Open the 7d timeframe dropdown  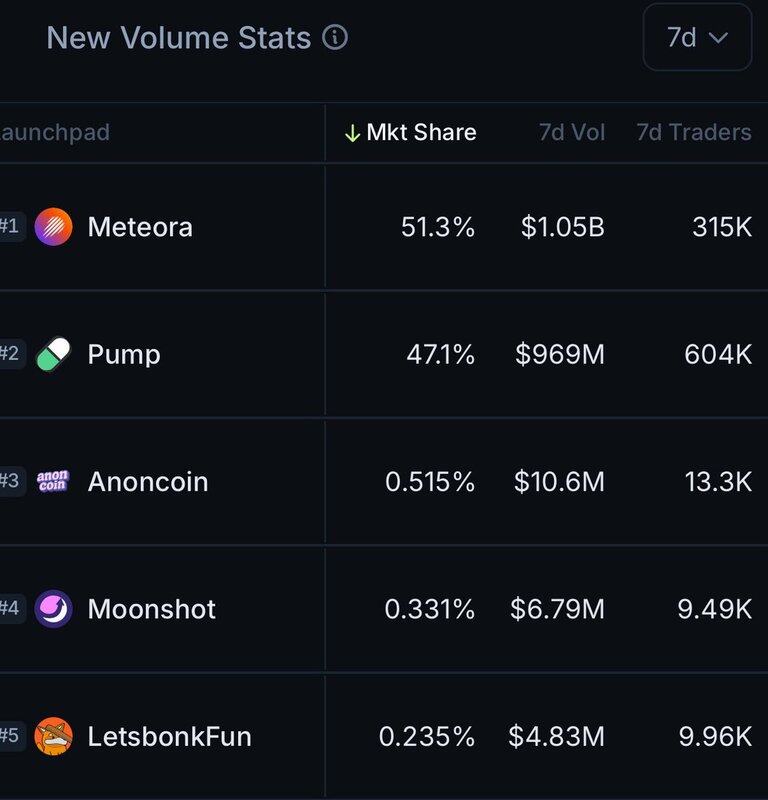click(697, 38)
